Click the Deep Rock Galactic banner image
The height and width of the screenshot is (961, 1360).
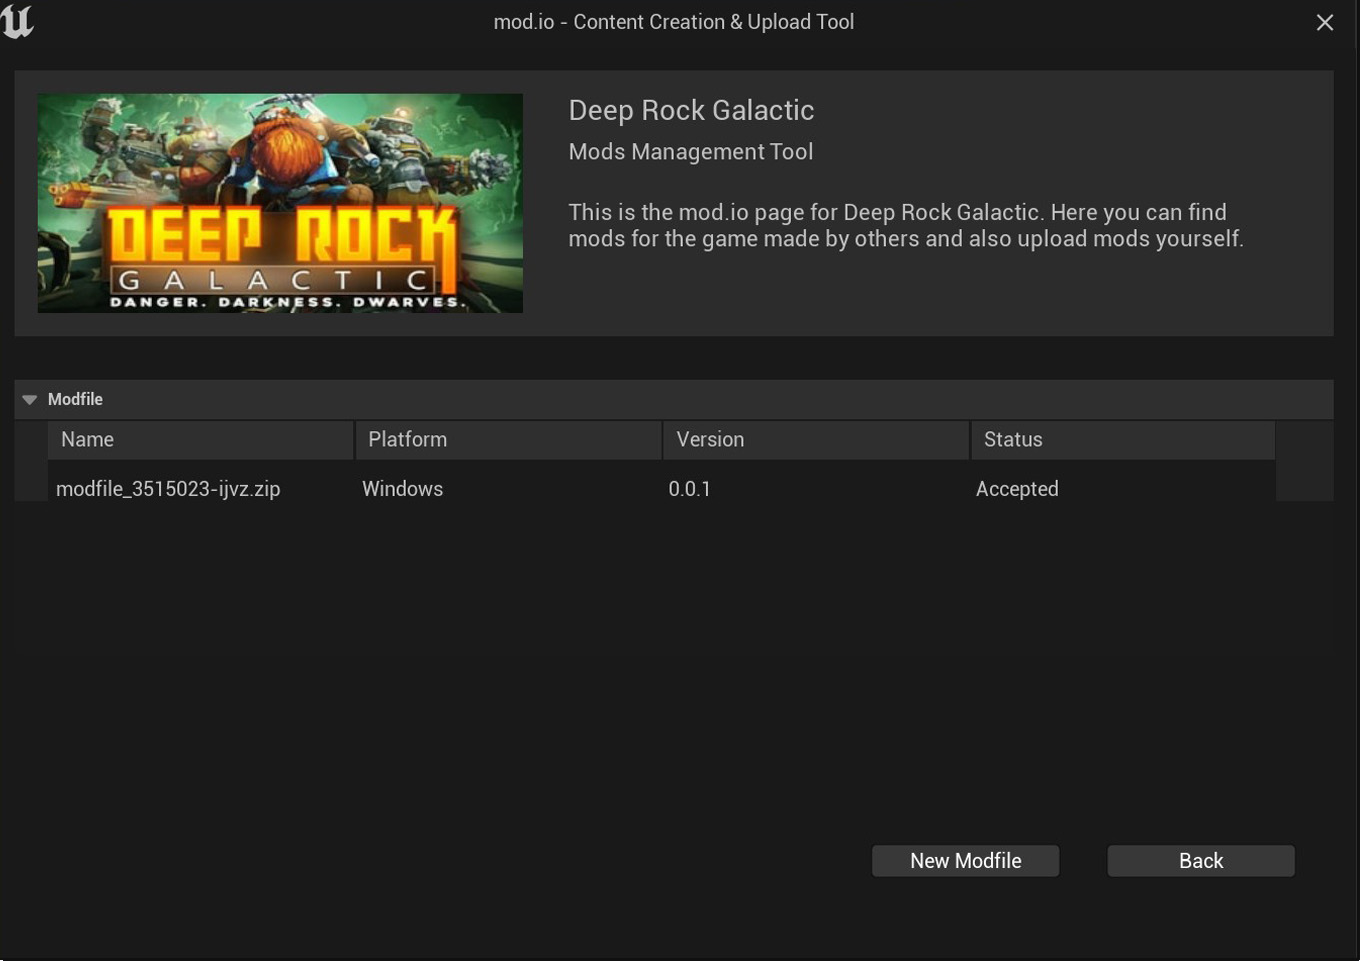(280, 203)
